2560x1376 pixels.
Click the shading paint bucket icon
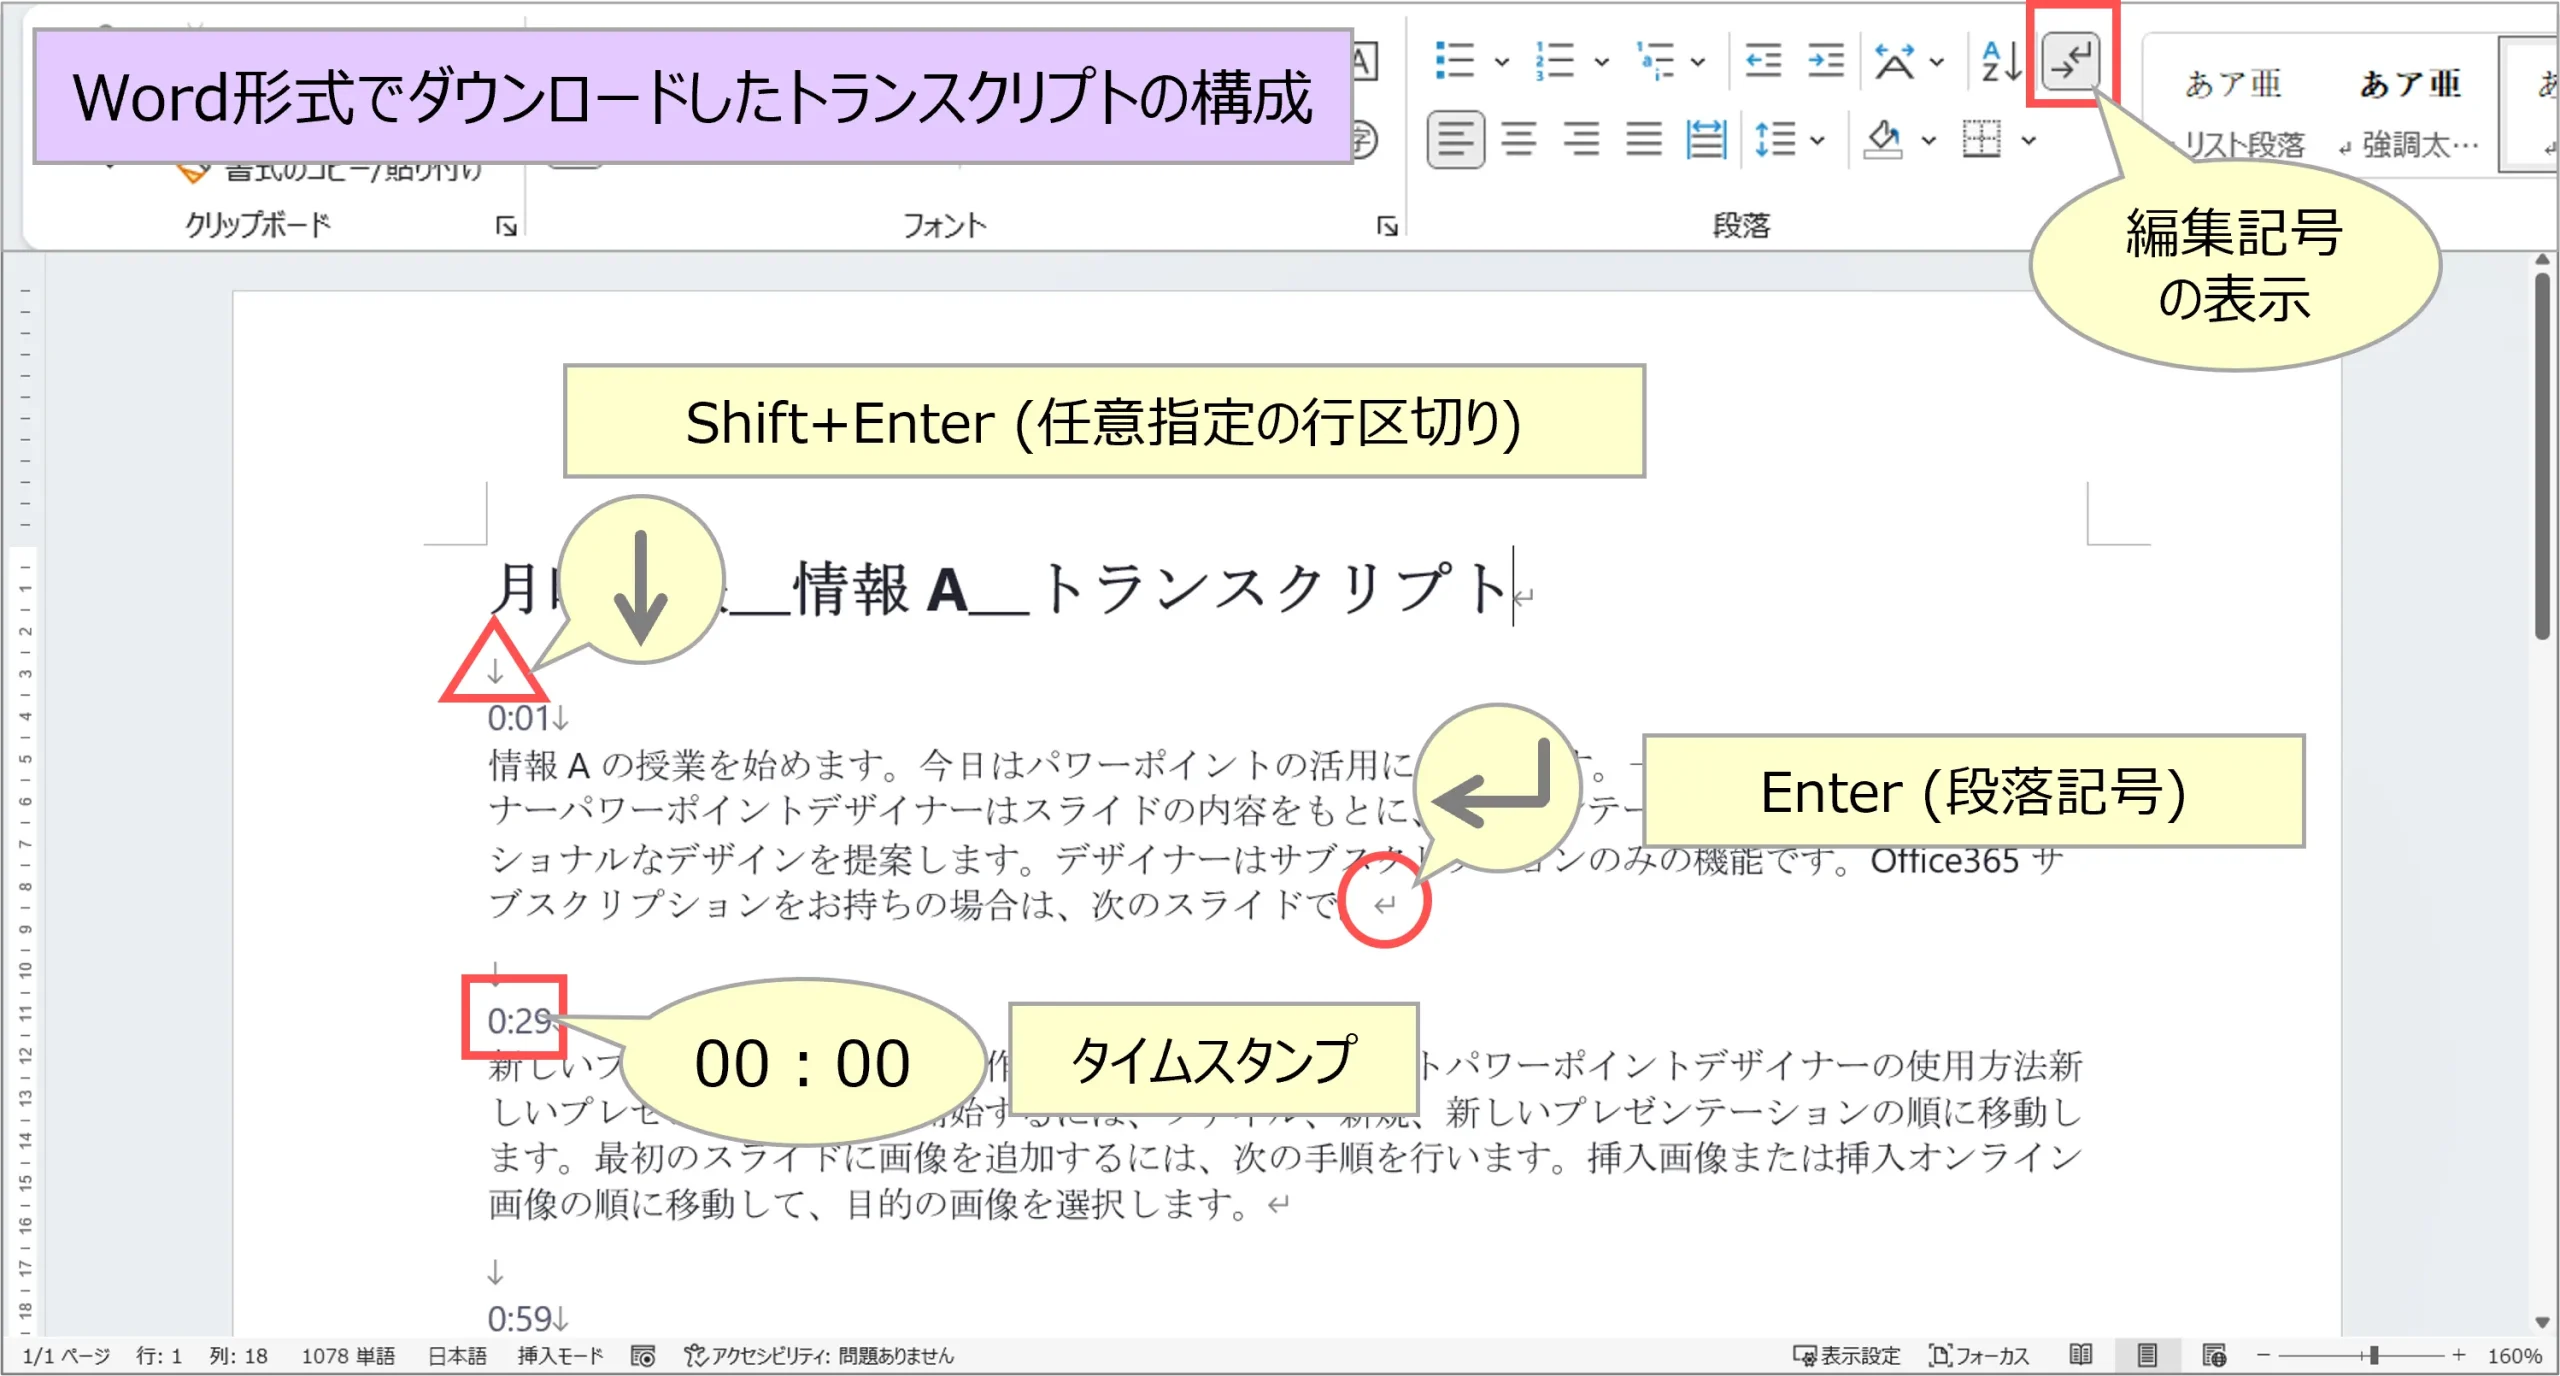pos(1883,140)
